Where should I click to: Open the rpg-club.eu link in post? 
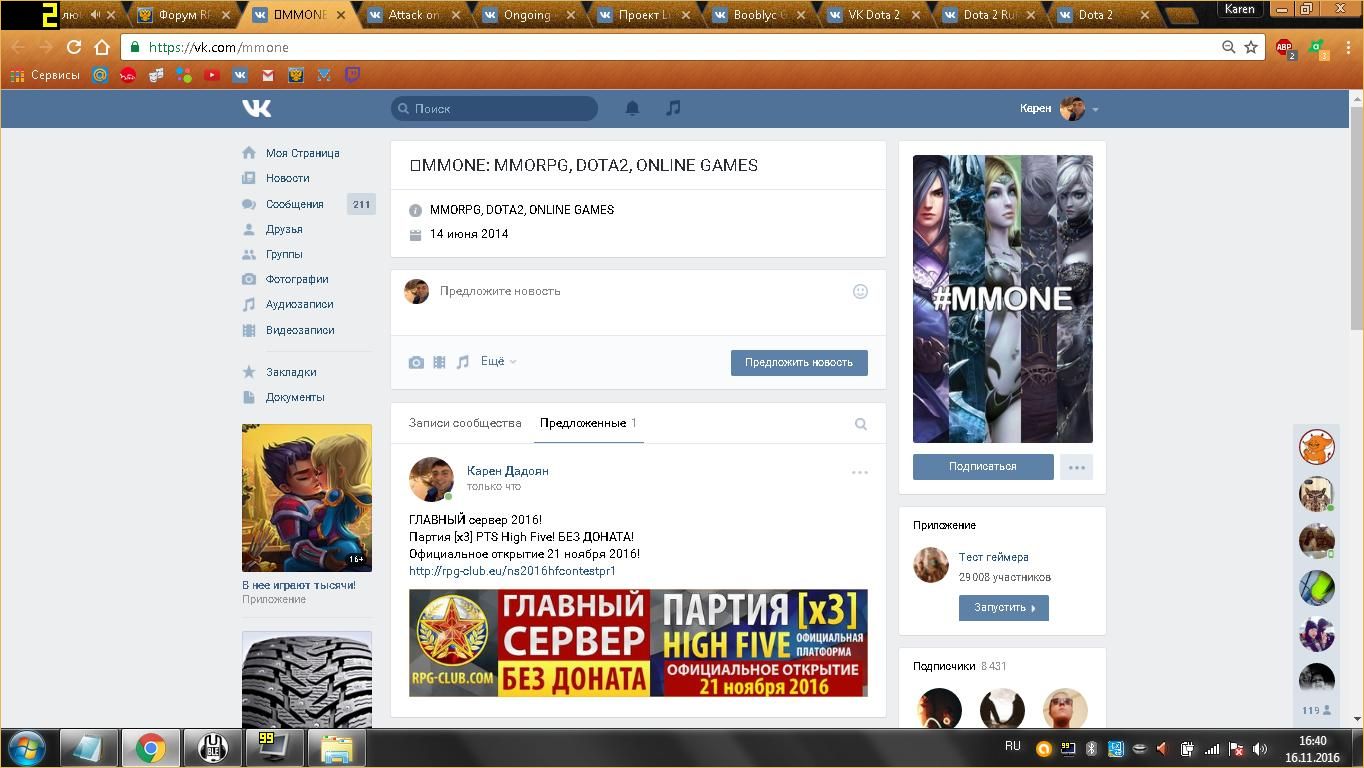point(512,571)
